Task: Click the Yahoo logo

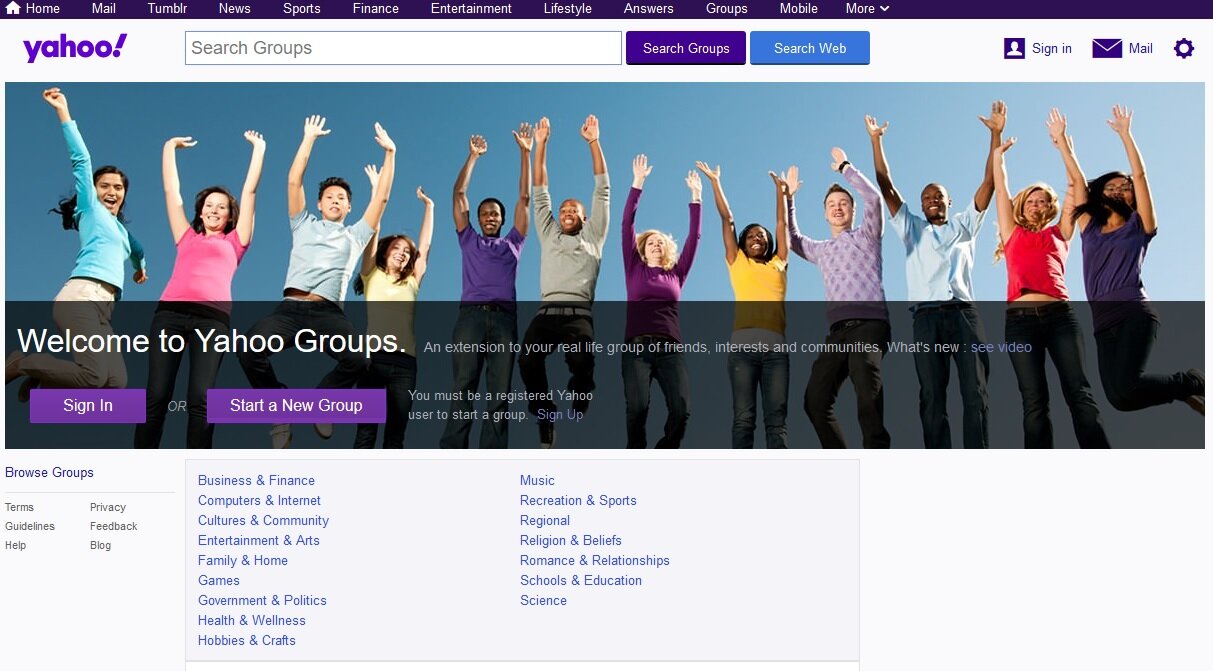Action: pyautogui.click(x=75, y=47)
